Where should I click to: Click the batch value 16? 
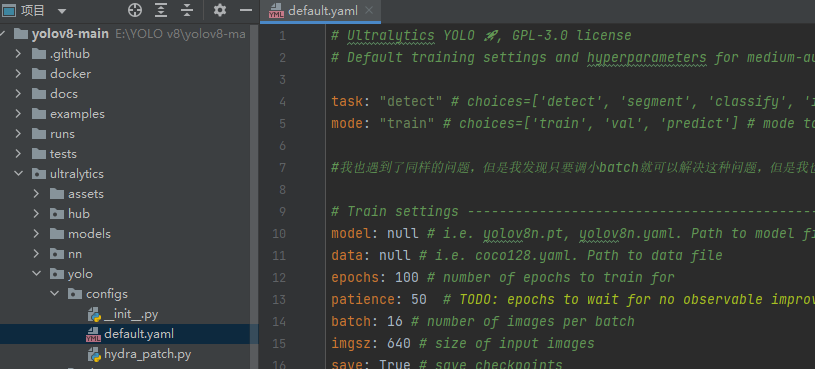point(395,321)
